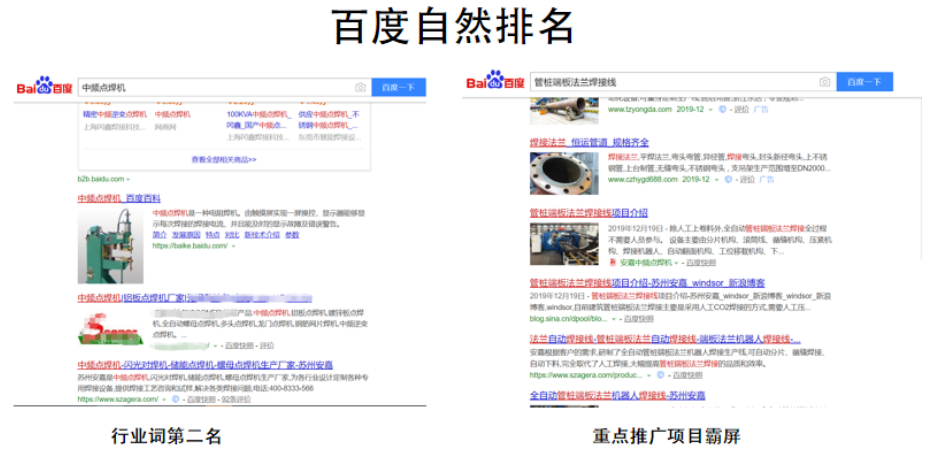The width and height of the screenshot is (938, 469).
Task: Click the shield icon on the www.tzyongda.com row
Action: (721, 109)
